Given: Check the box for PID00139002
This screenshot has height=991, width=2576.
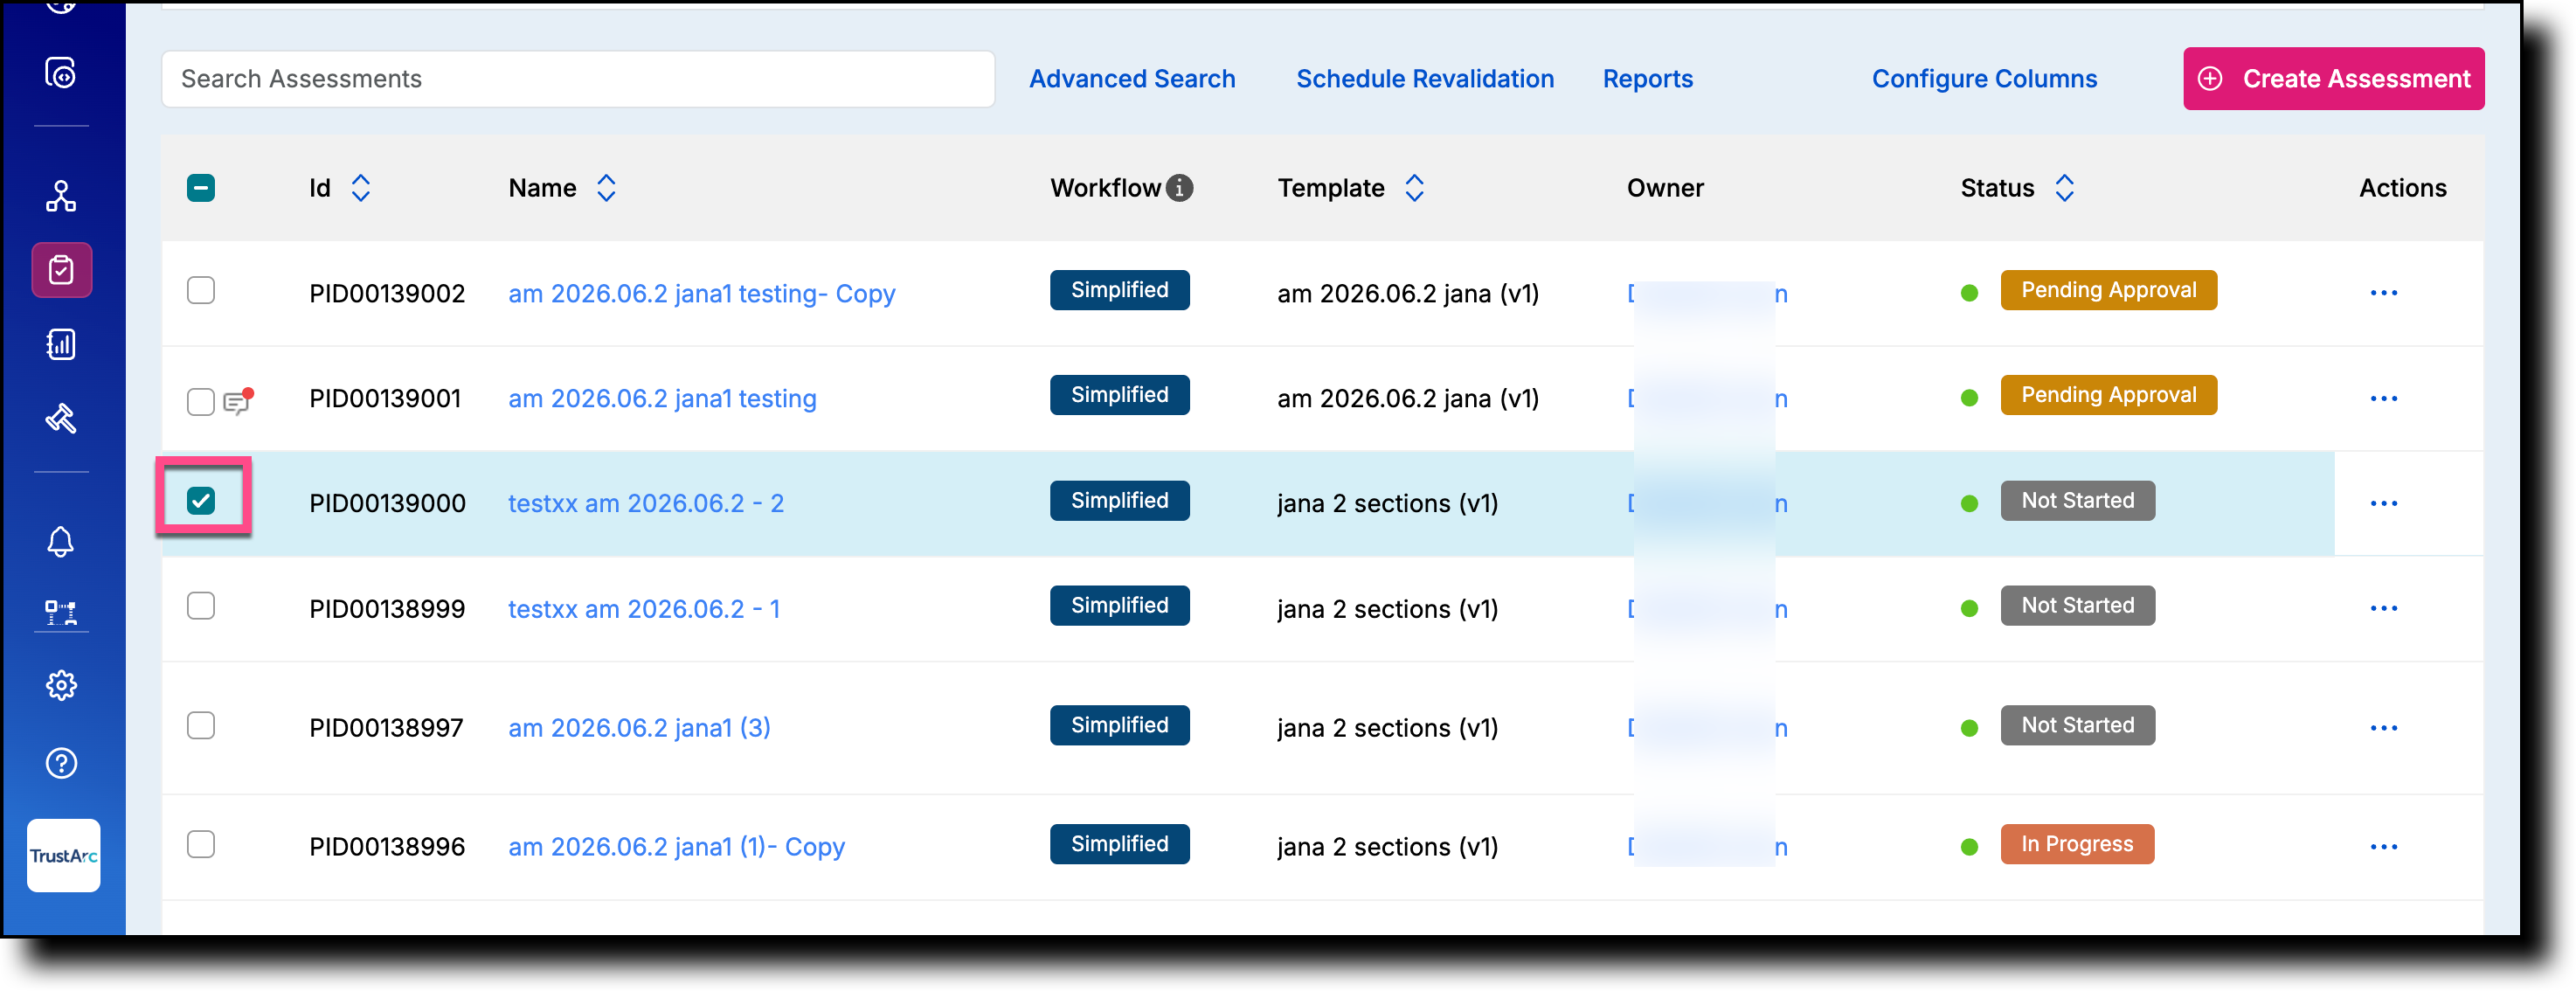Looking at the screenshot, I should point(201,290).
